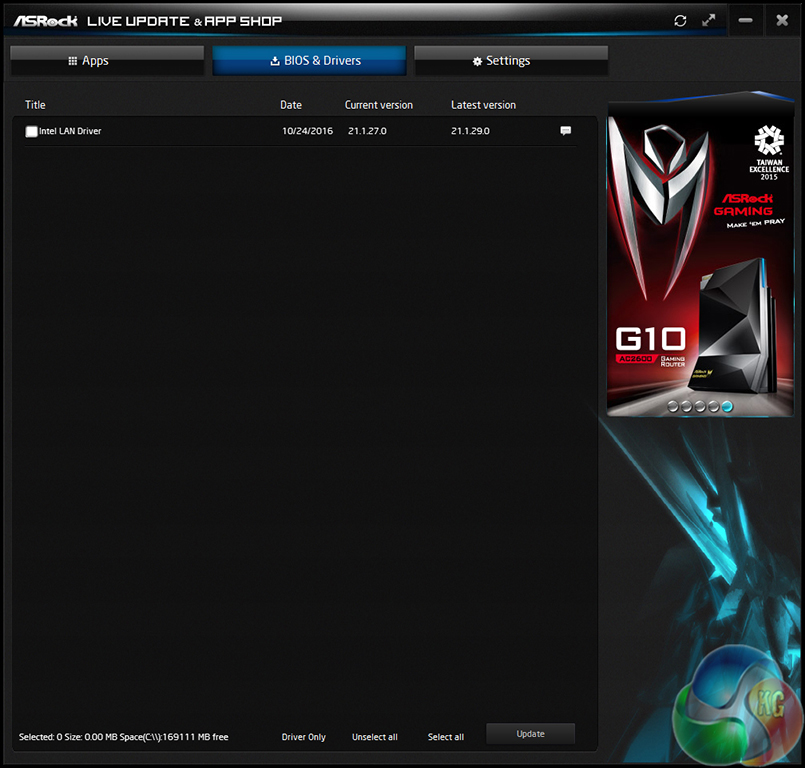The height and width of the screenshot is (768, 805).
Task: Click the Date column header
Action: pyautogui.click(x=291, y=105)
